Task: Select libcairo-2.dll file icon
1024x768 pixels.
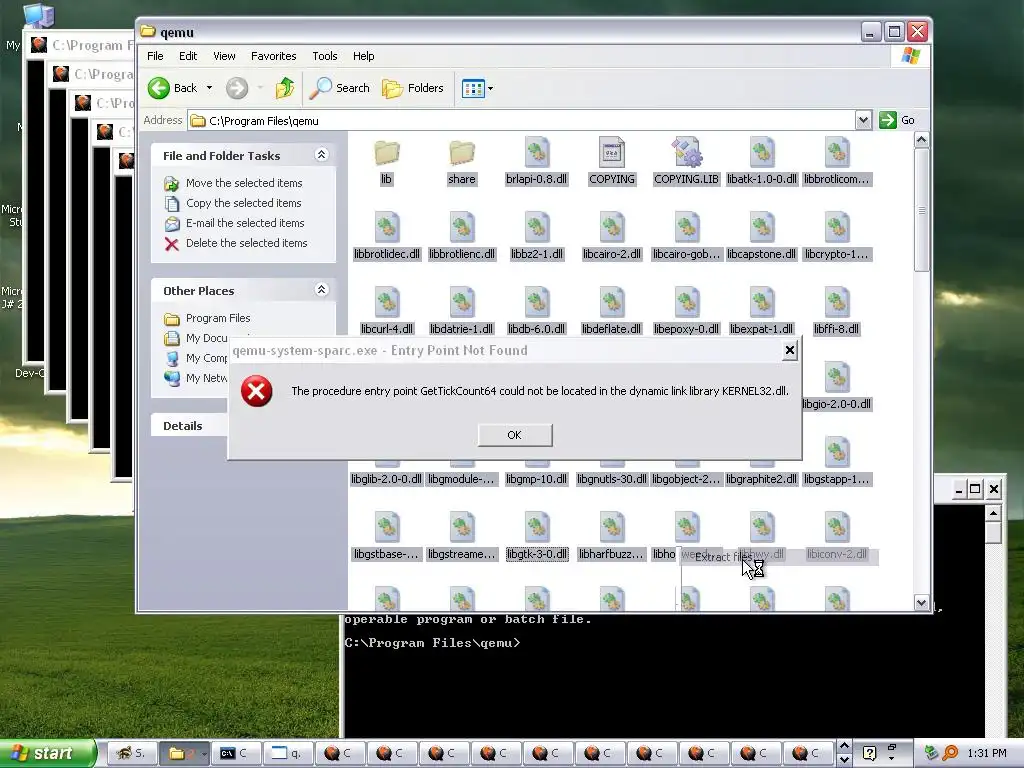Action: [x=612, y=228]
